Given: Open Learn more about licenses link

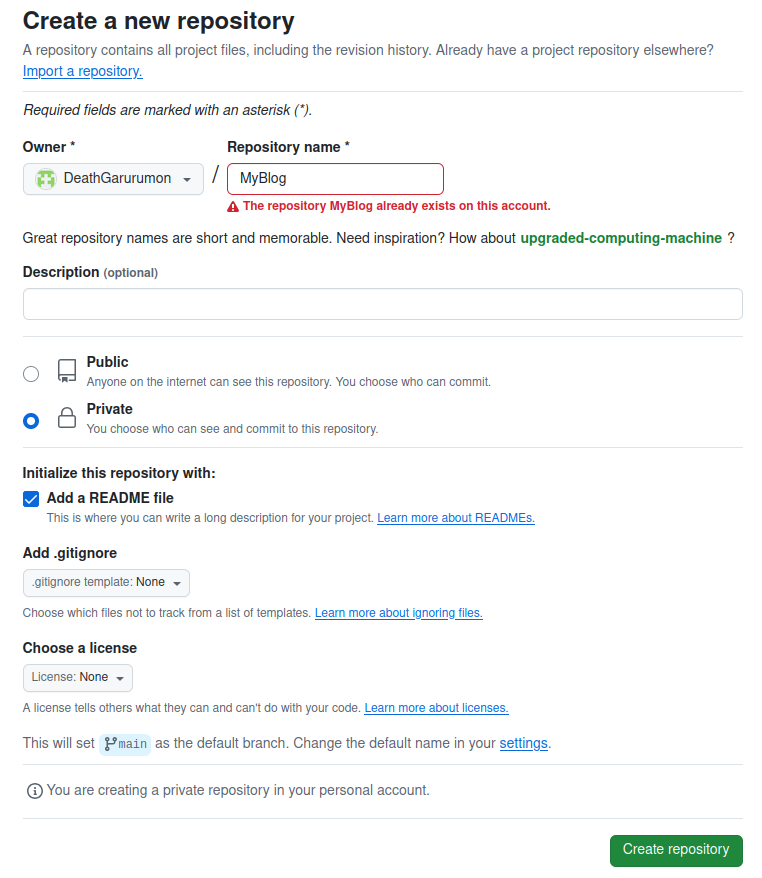Looking at the screenshot, I should click(x=436, y=708).
